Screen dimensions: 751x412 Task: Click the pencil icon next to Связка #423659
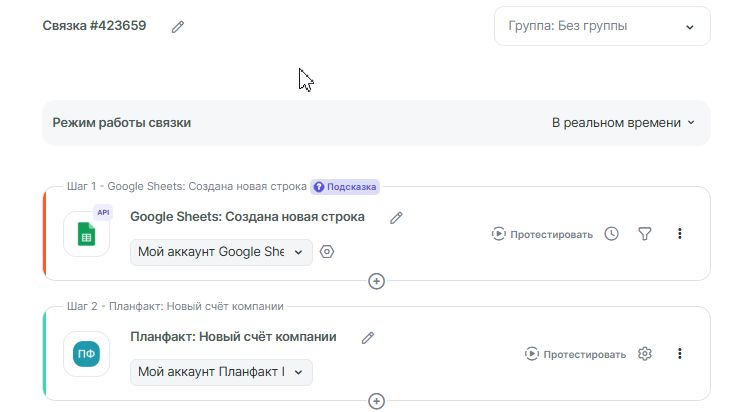click(x=178, y=27)
